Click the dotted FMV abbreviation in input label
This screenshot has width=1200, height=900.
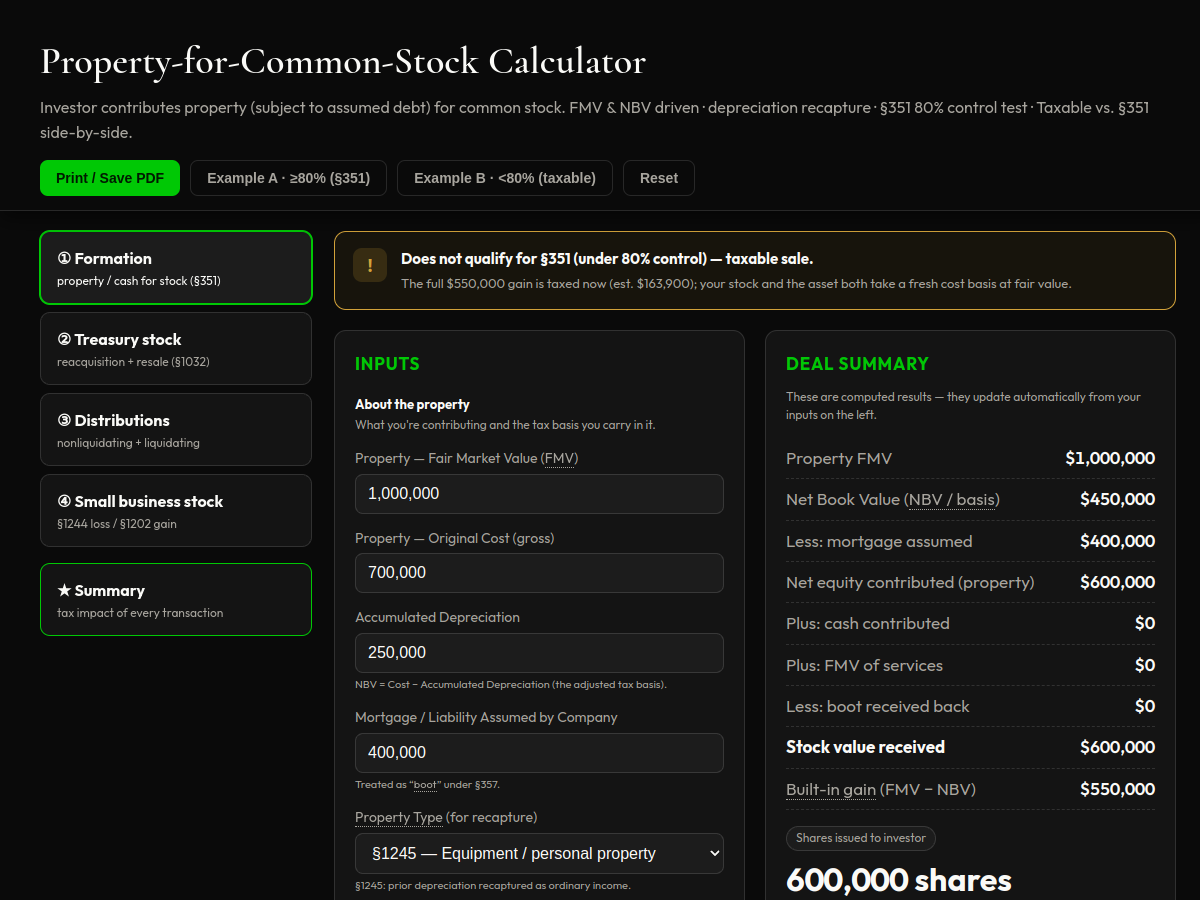[560, 459]
